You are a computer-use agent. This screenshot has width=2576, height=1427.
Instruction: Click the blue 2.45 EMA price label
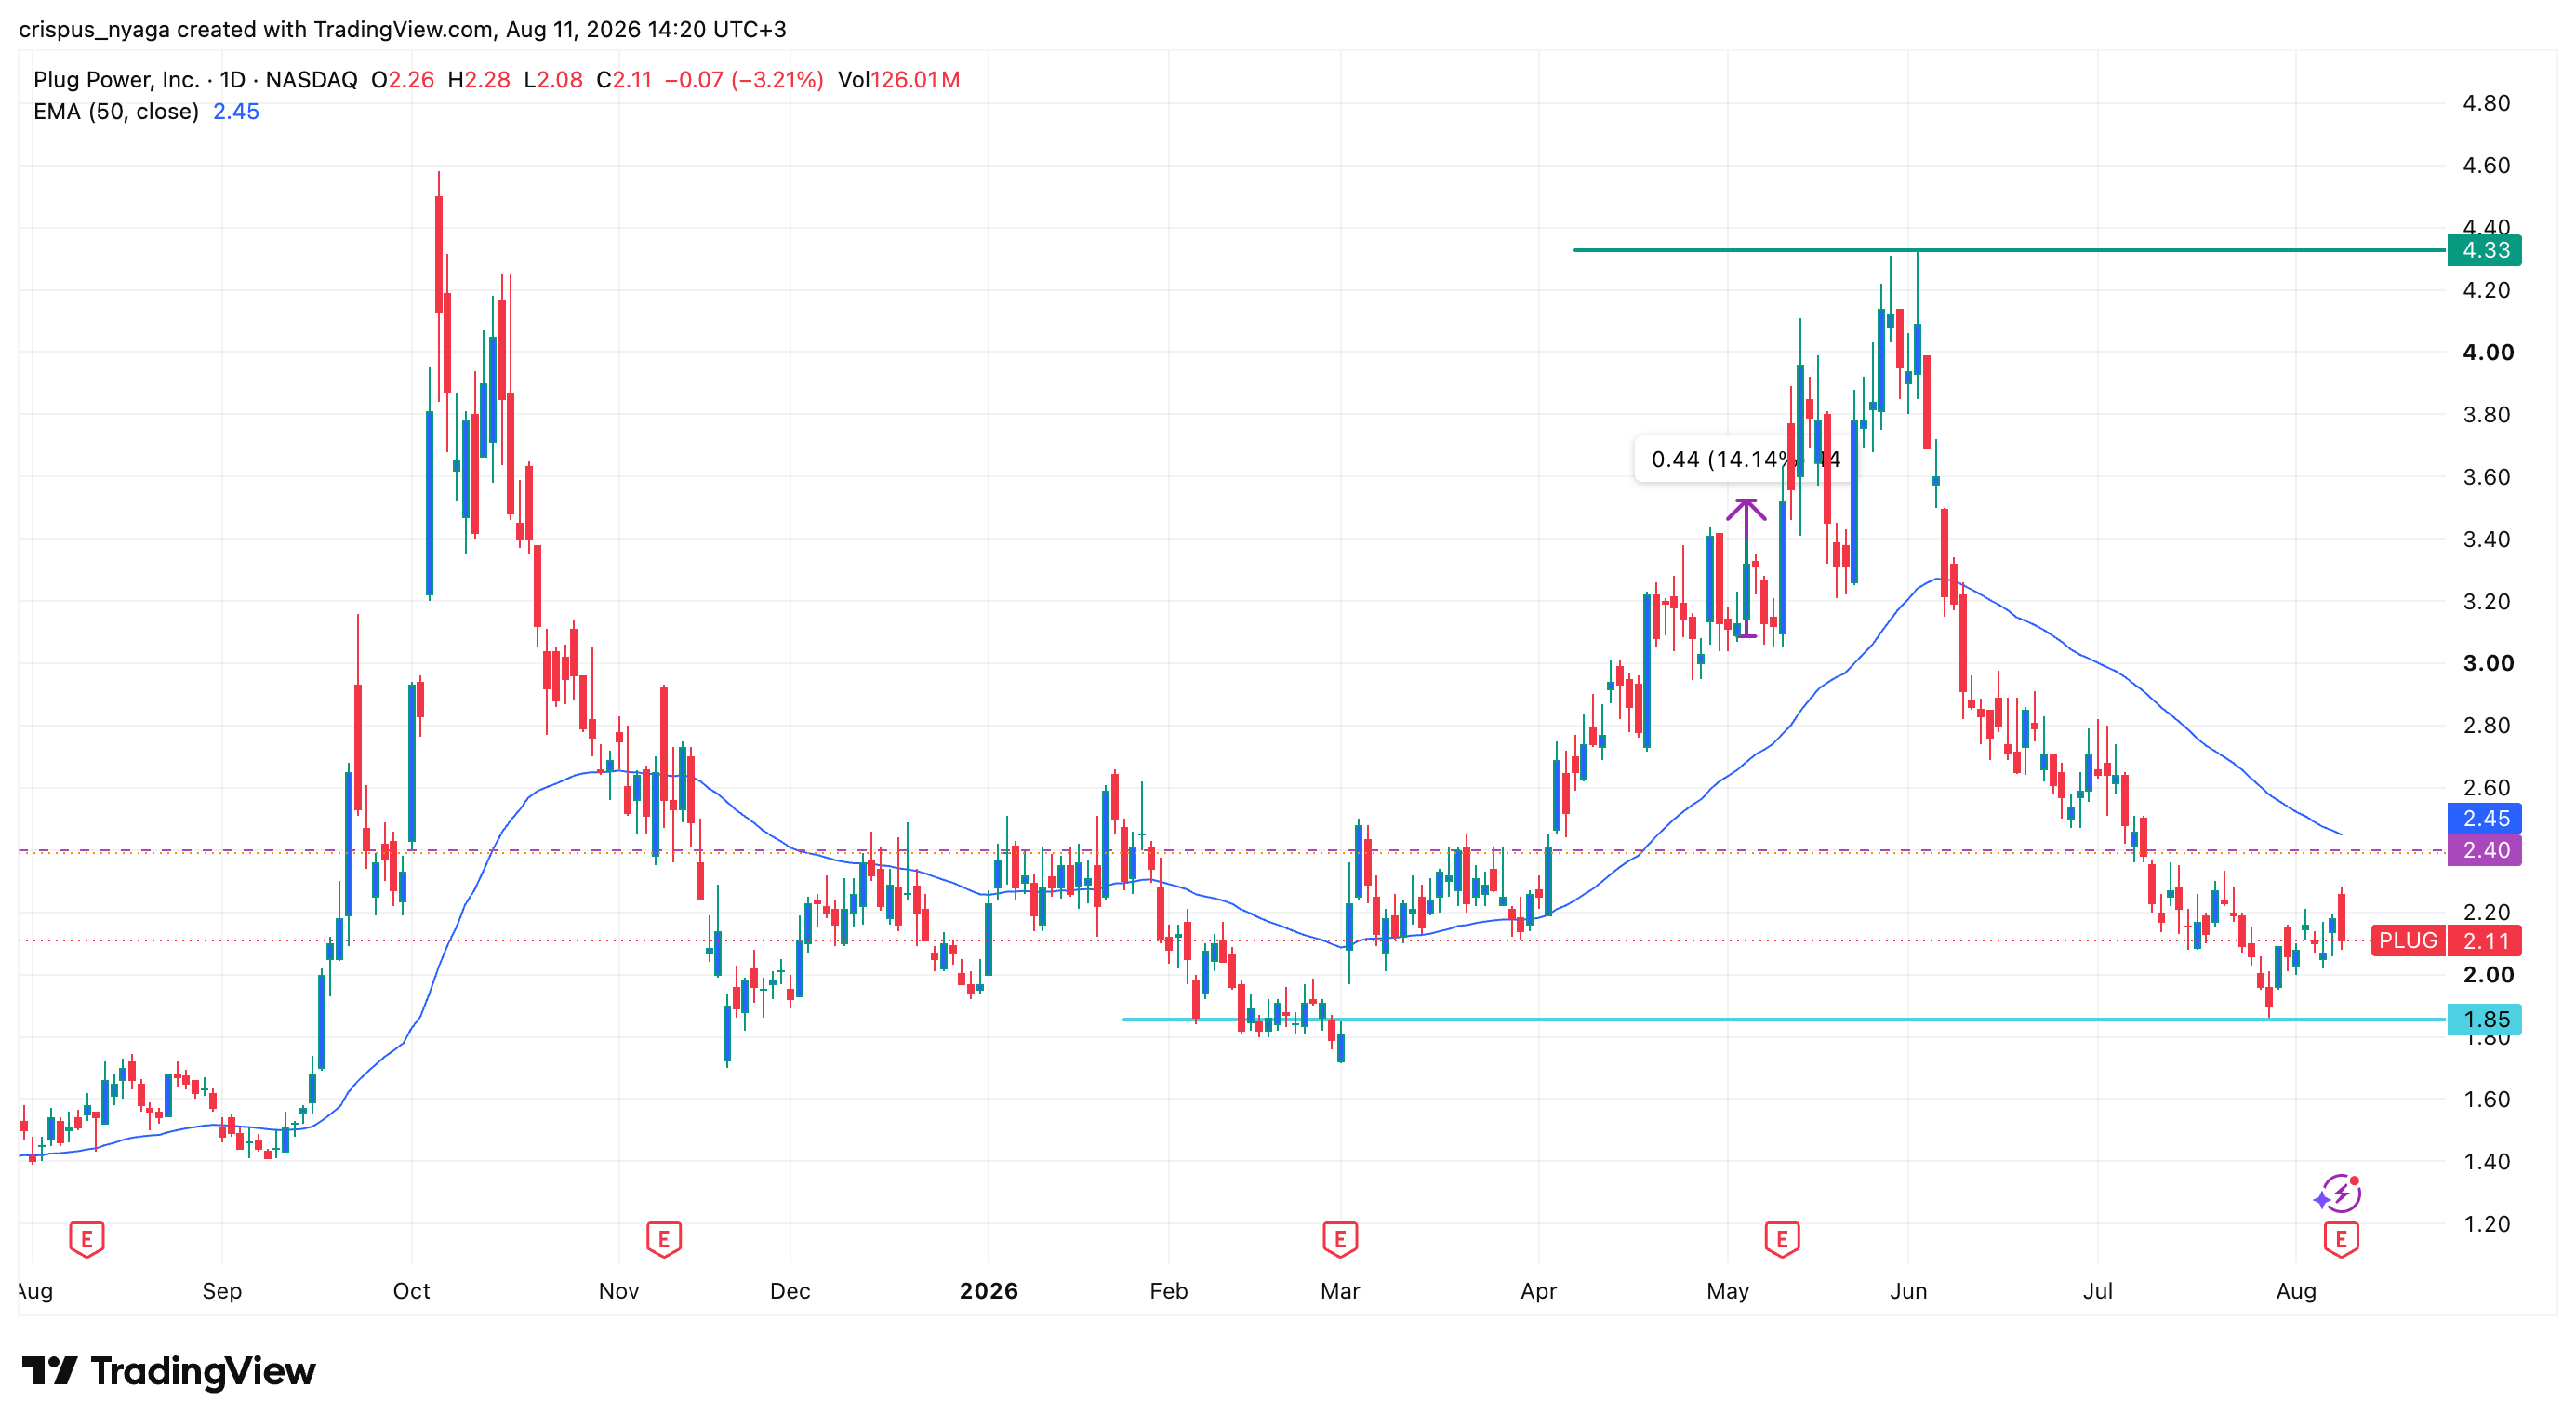click(2484, 818)
